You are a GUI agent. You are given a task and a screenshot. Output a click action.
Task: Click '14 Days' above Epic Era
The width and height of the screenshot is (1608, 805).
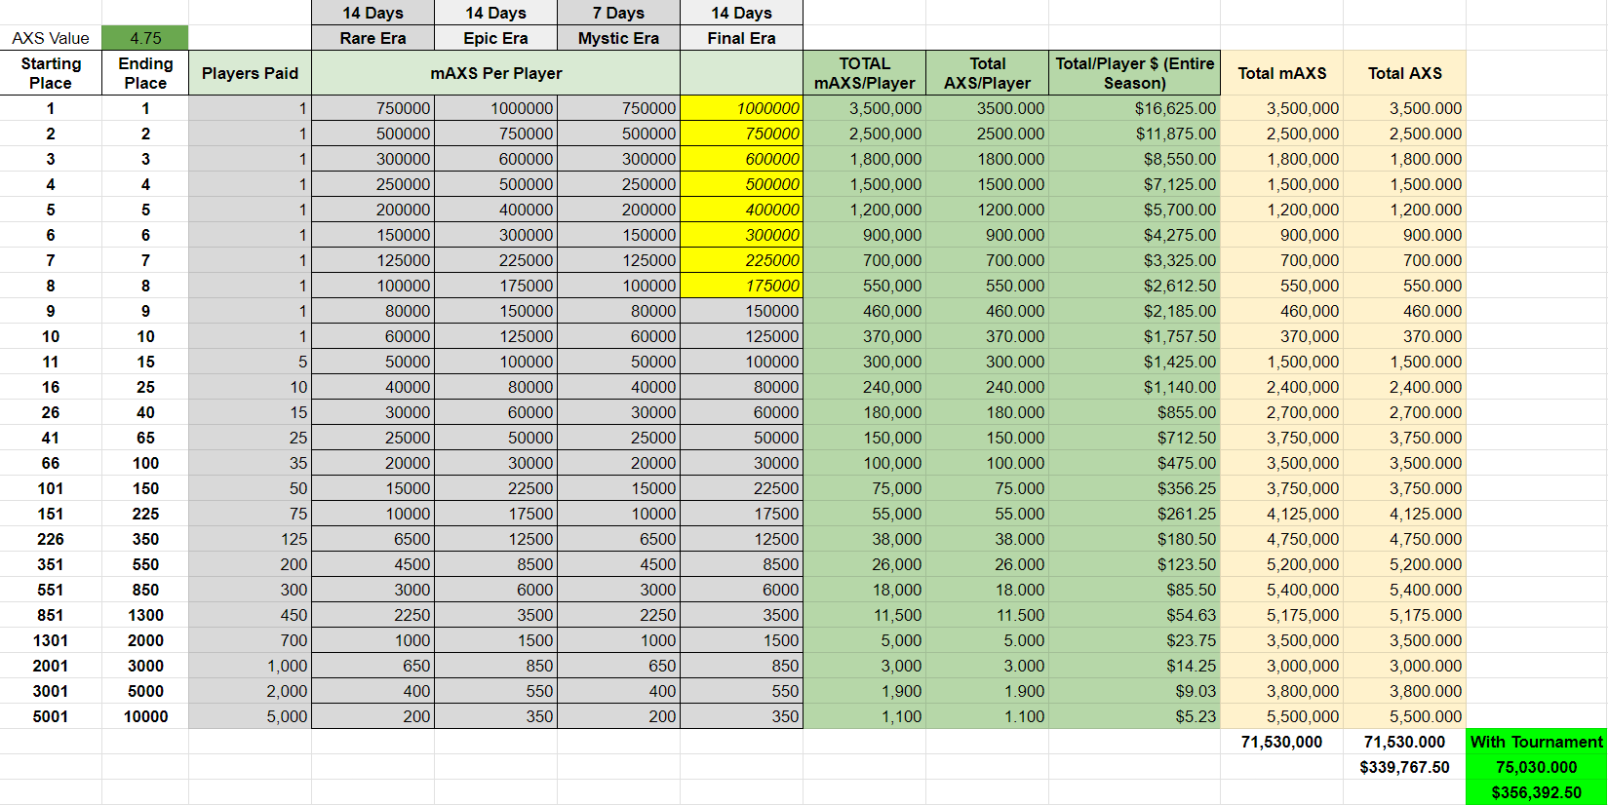pos(496,13)
